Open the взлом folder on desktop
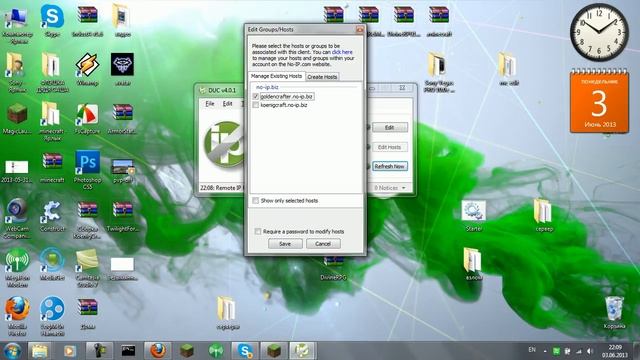 click(x=473, y=264)
